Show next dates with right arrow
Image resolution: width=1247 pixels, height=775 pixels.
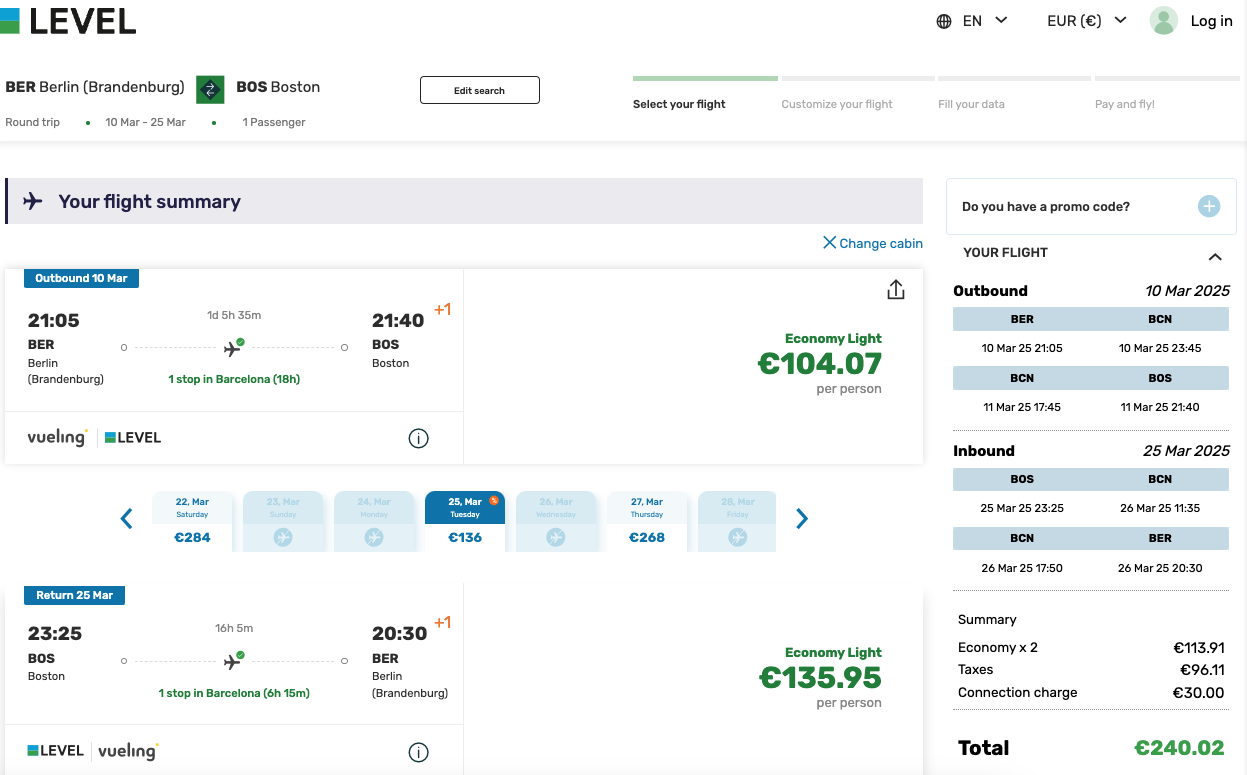802,518
